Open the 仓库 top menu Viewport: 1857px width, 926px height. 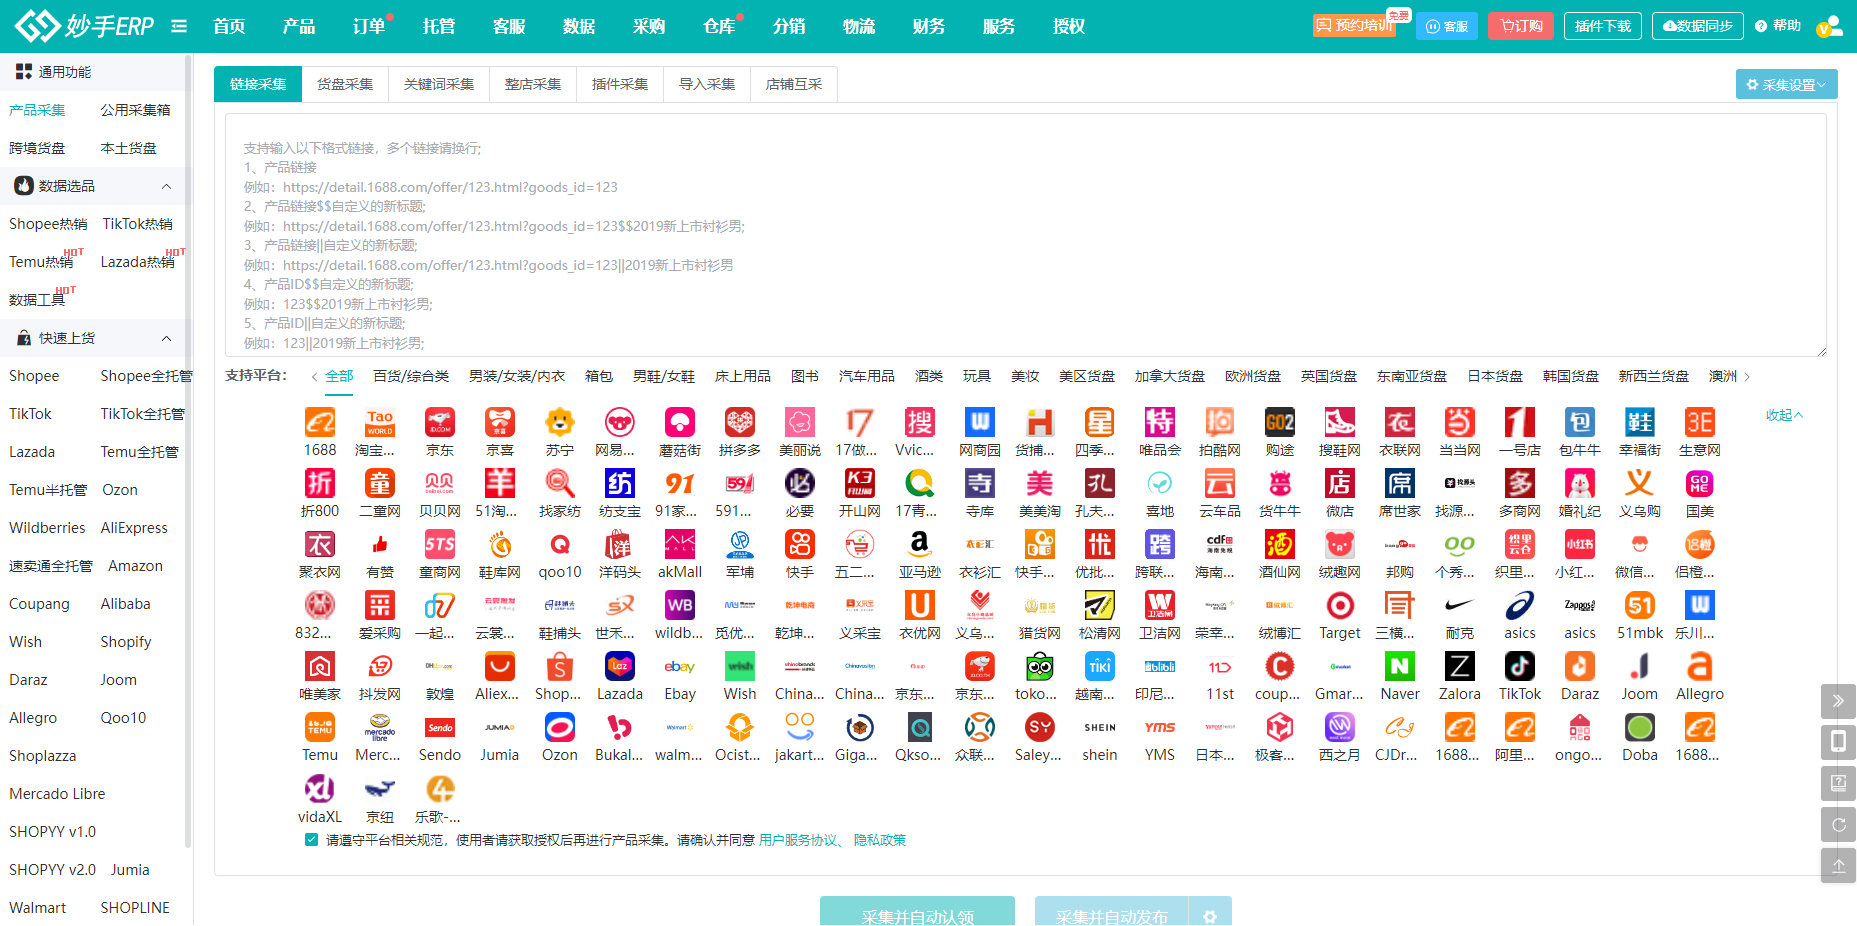(719, 26)
